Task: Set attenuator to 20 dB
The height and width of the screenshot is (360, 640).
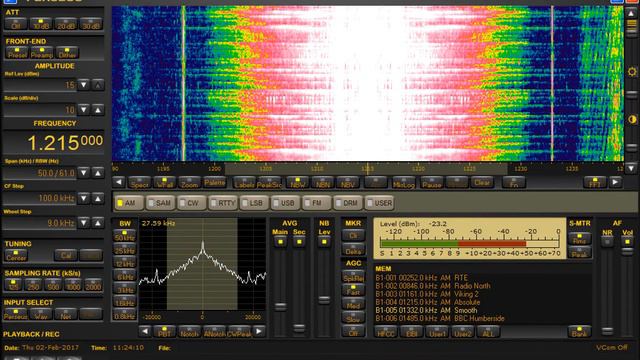Action: click(x=66, y=24)
